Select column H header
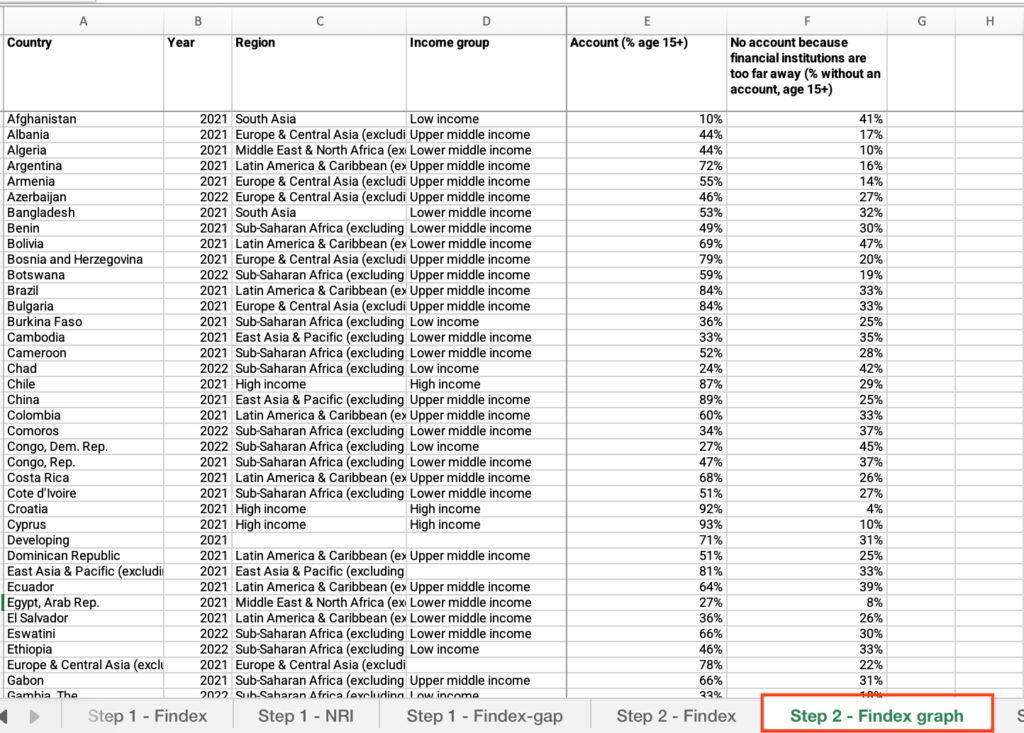This screenshot has width=1024, height=733. point(990,22)
